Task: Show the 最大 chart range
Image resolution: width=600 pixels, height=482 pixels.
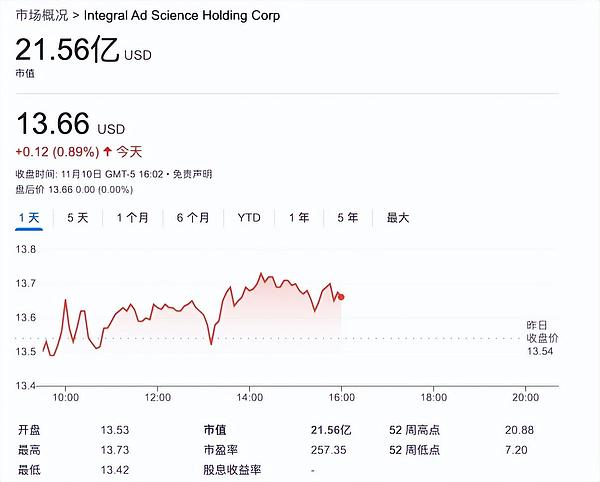Action: 398,217
